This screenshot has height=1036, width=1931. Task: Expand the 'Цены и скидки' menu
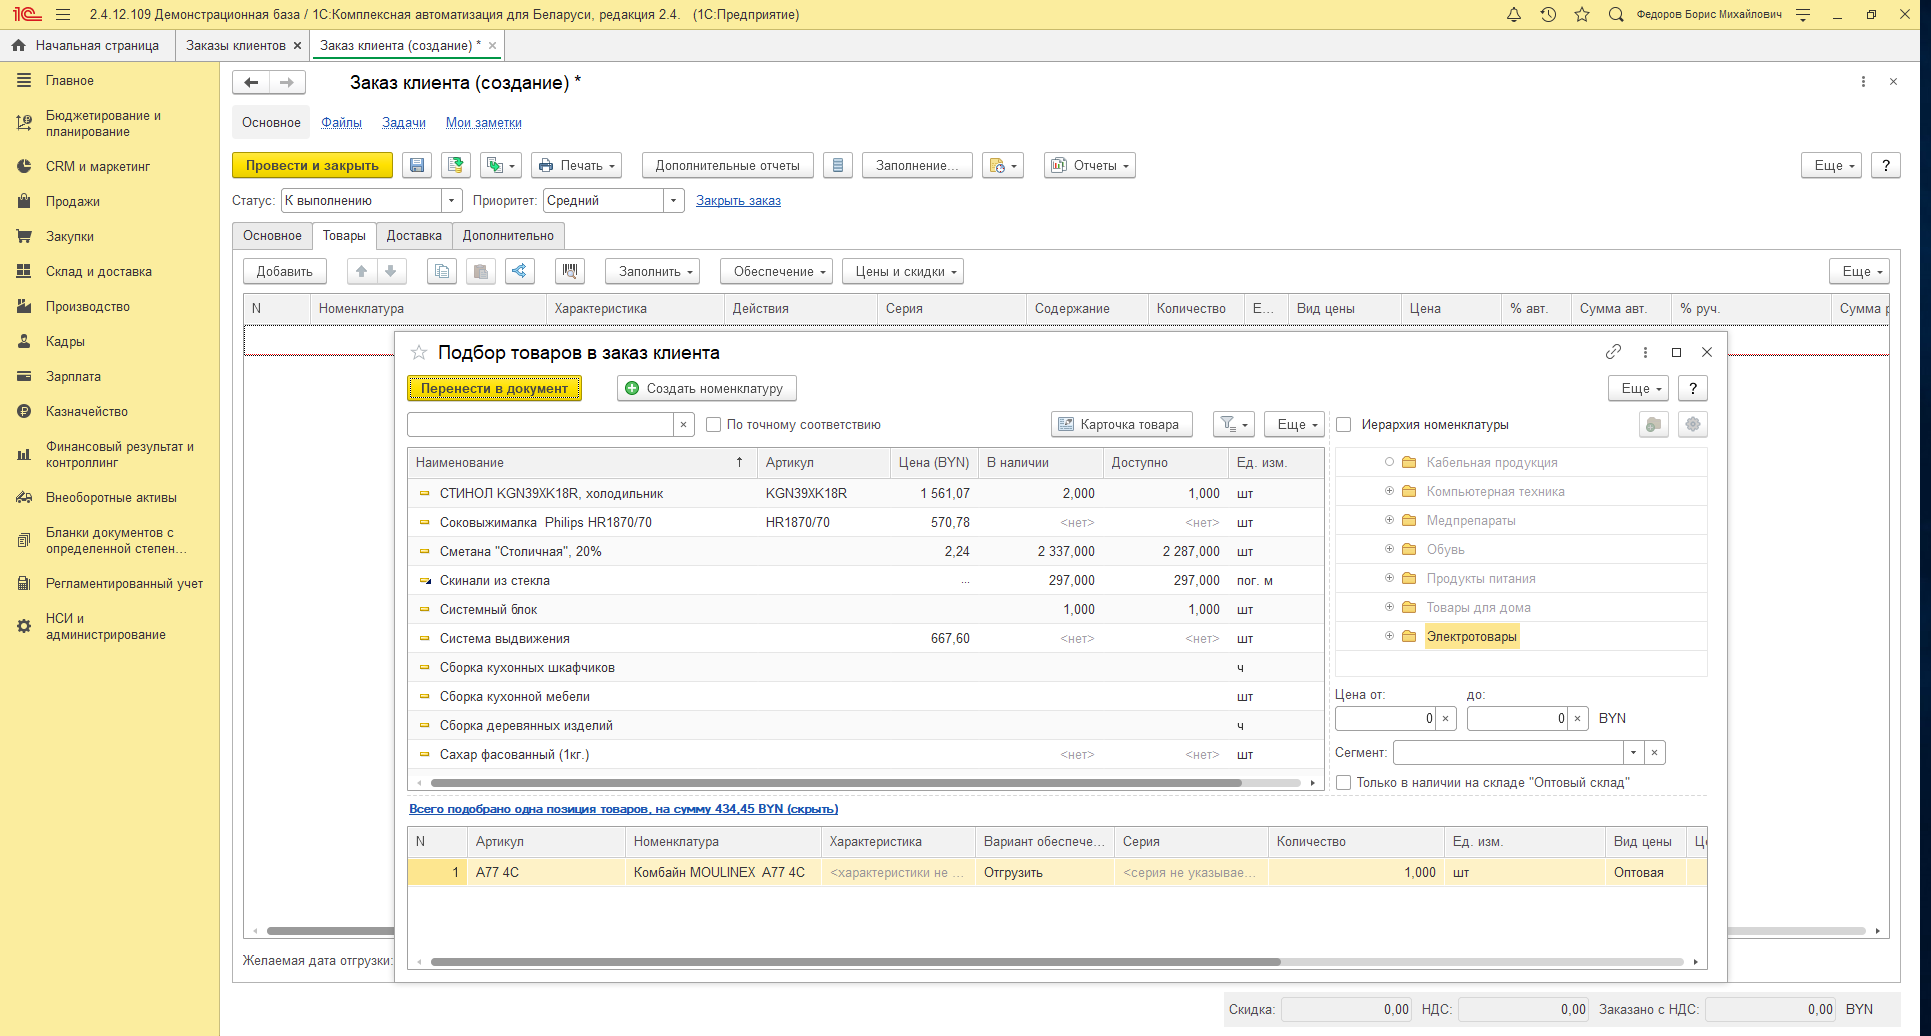(x=902, y=272)
